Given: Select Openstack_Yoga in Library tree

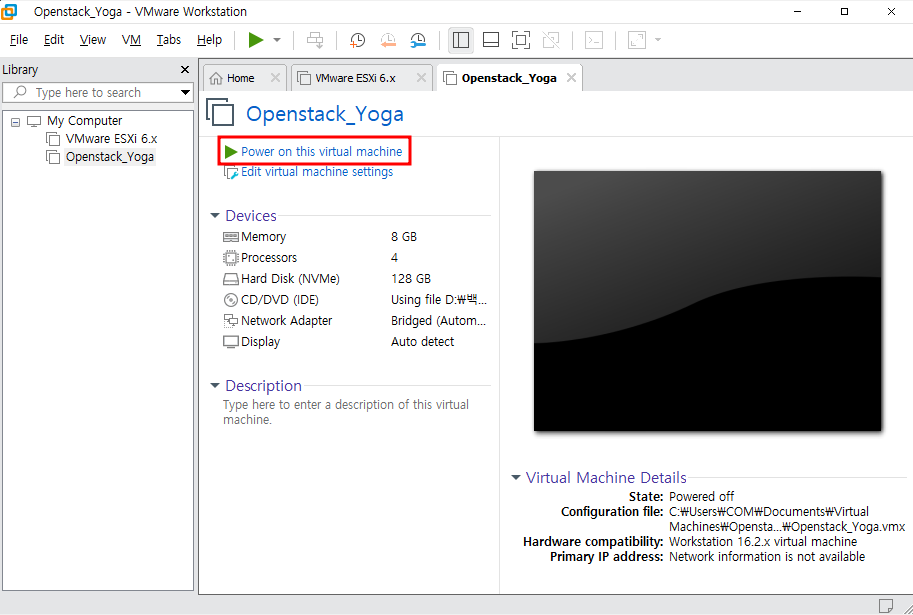Looking at the screenshot, I should (109, 157).
